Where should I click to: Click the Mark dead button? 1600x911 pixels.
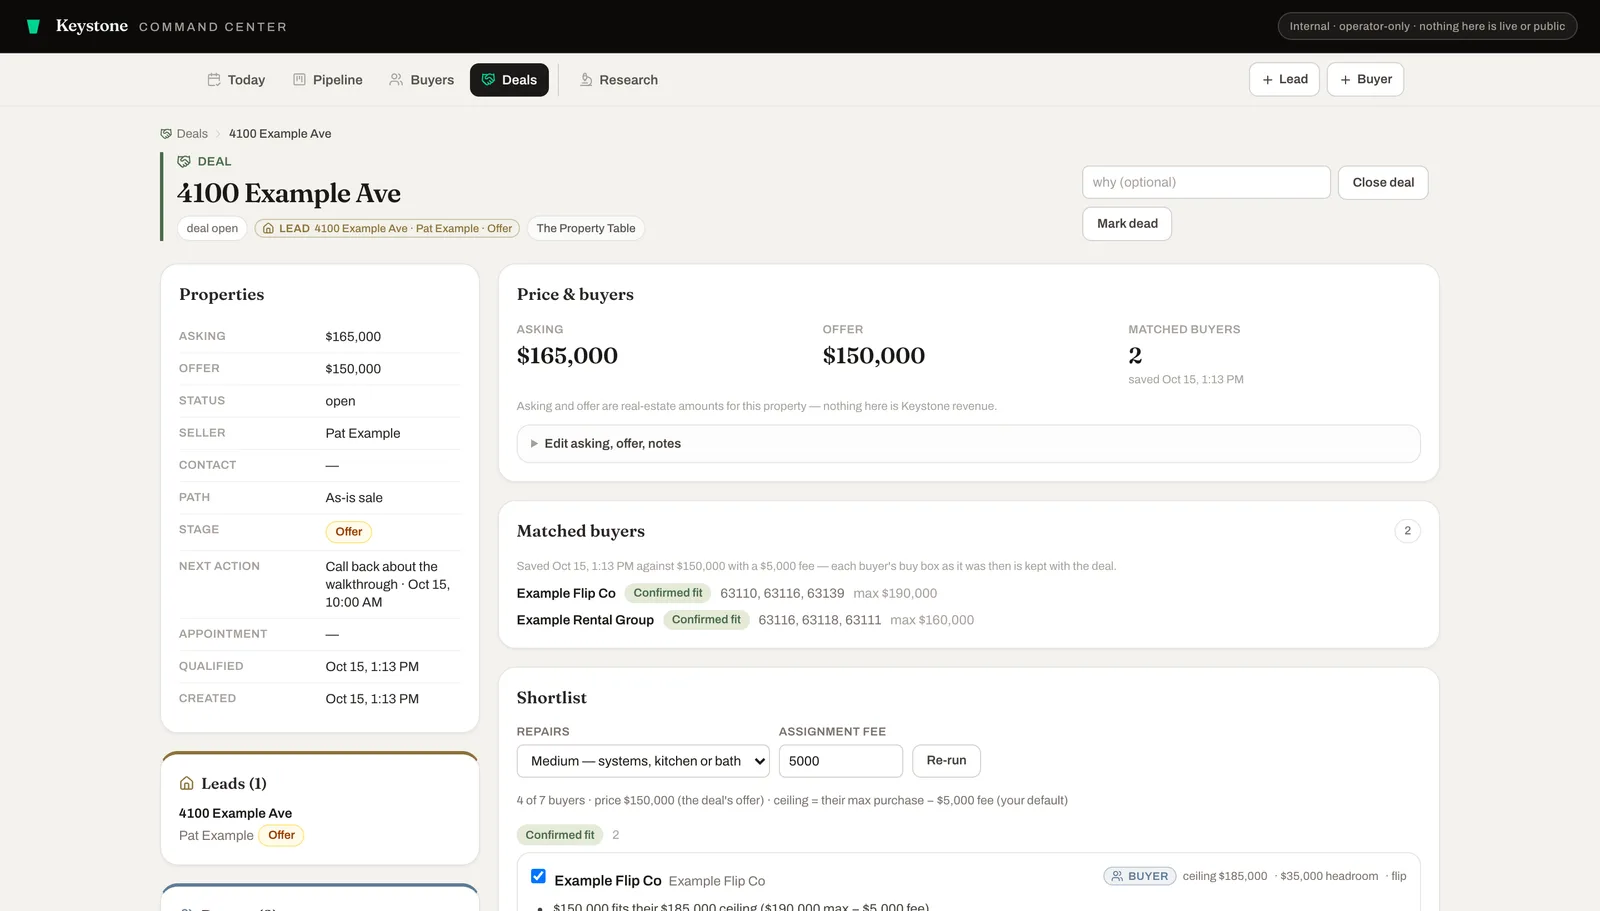1127,224
